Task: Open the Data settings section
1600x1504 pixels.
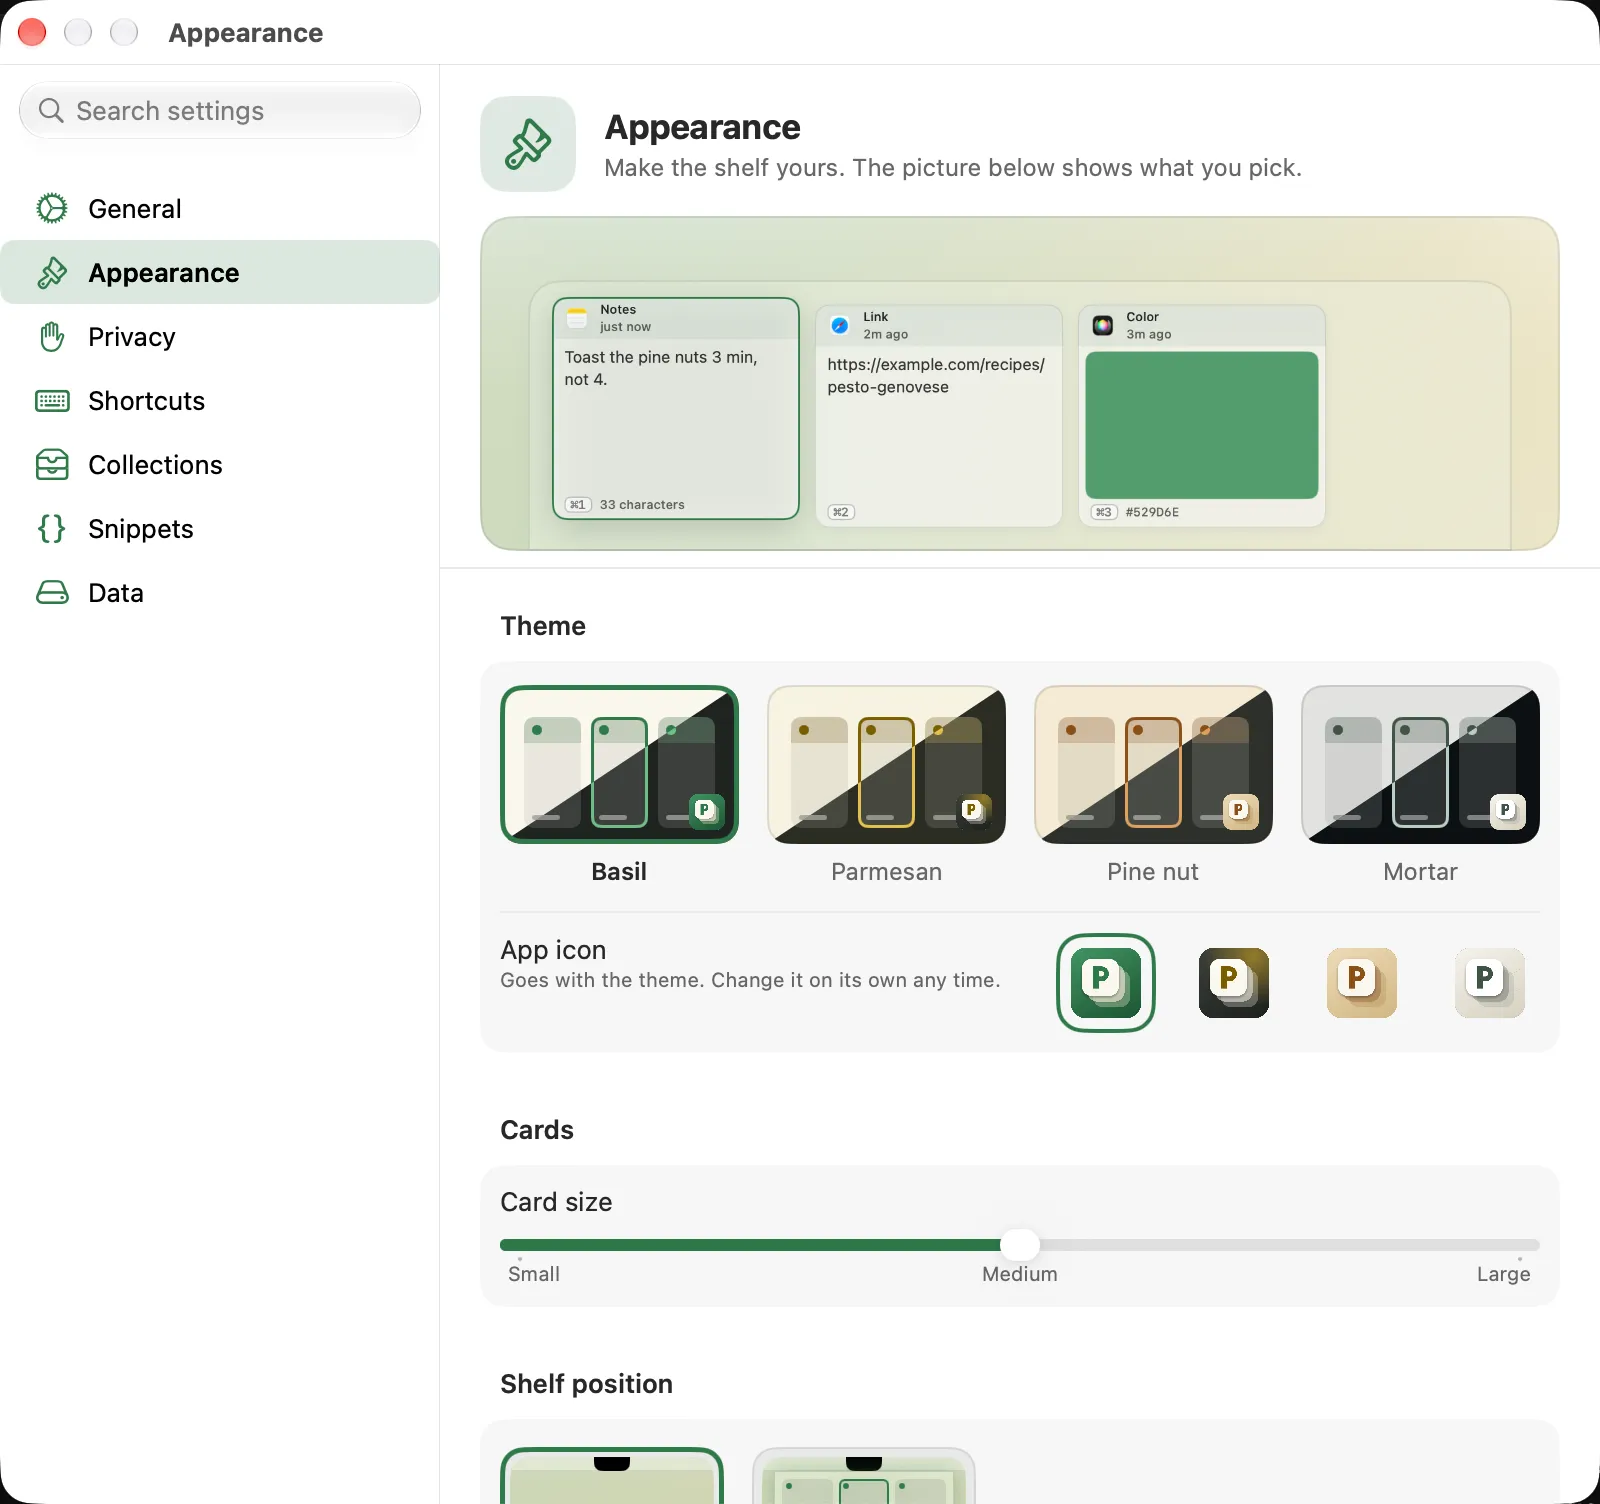Action: point(220,592)
